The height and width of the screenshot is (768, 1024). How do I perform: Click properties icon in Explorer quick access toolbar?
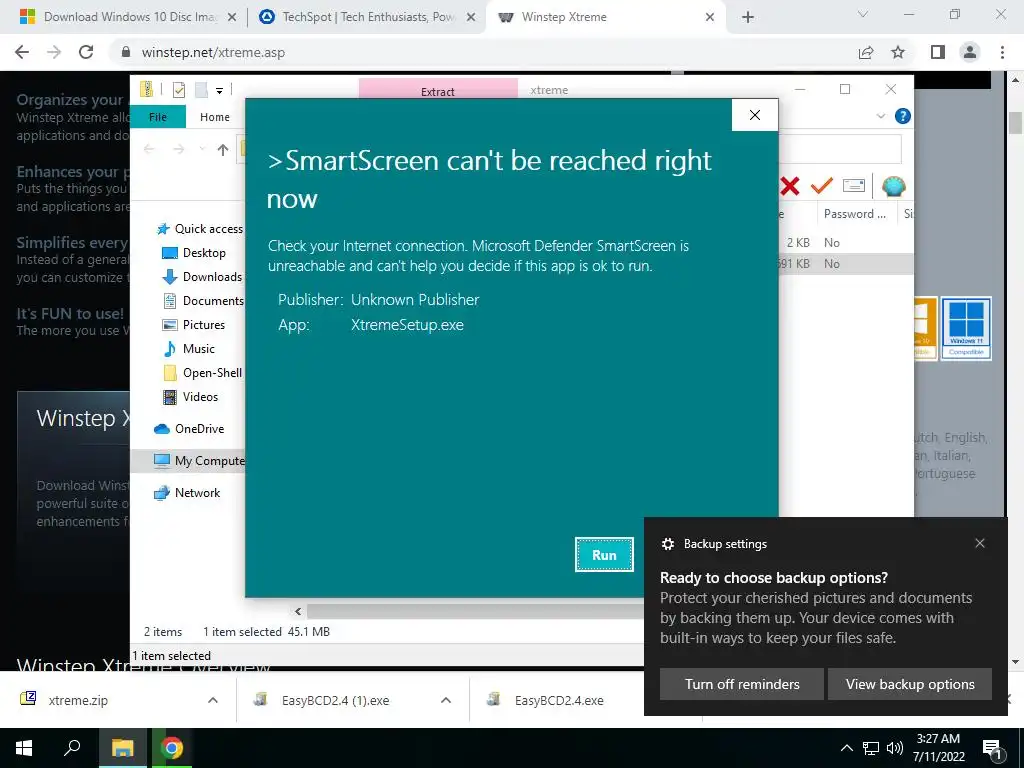point(179,89)
